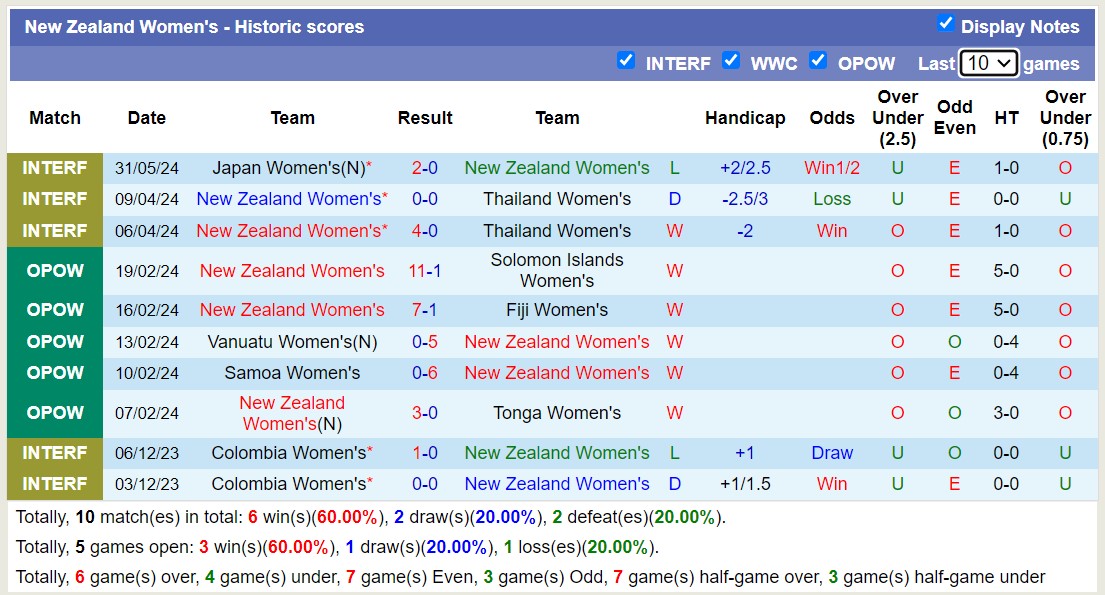This screenshot has height=595, width=1105.
Task: Select Tonga Women's team link
Action: 557,412
